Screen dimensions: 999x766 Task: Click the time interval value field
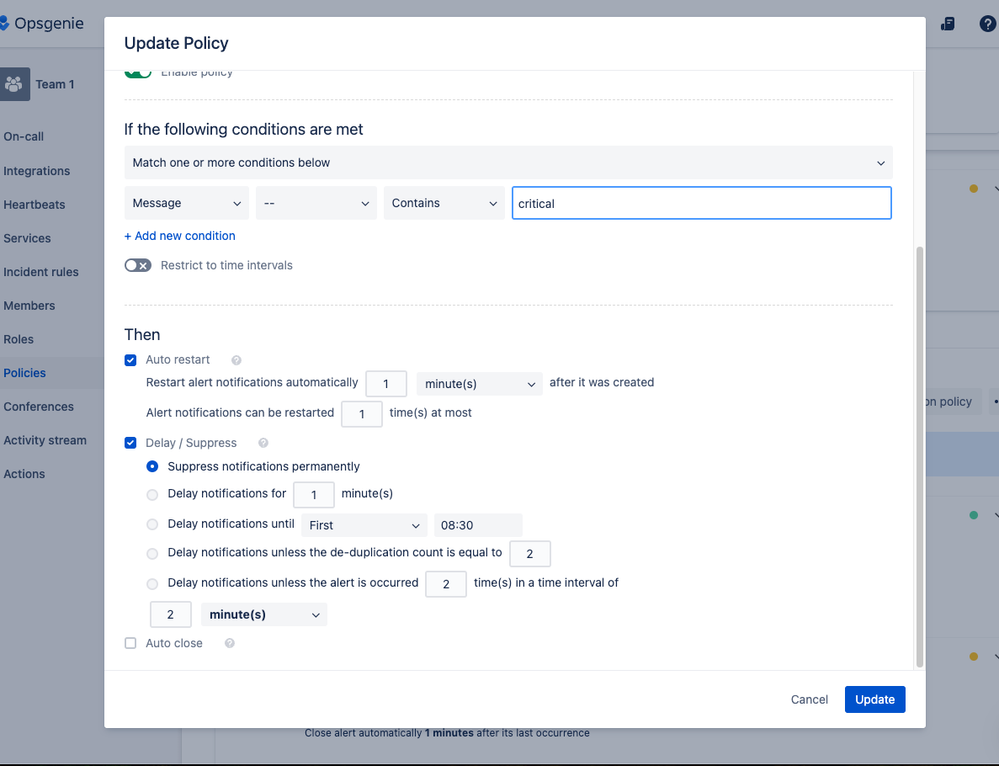171,614
